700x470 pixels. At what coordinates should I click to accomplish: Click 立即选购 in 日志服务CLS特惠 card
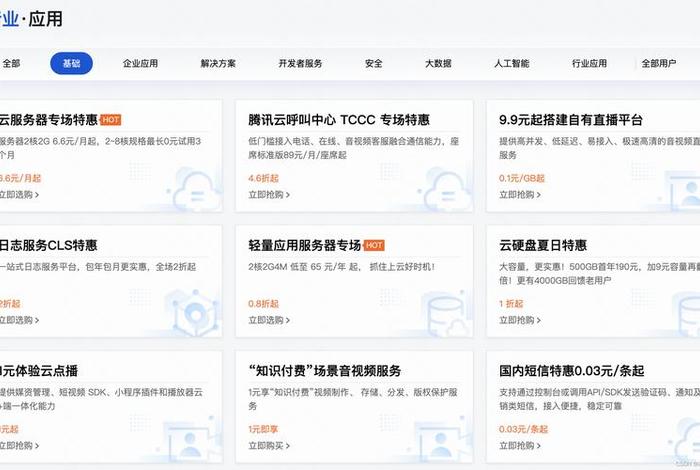[19, 320]
